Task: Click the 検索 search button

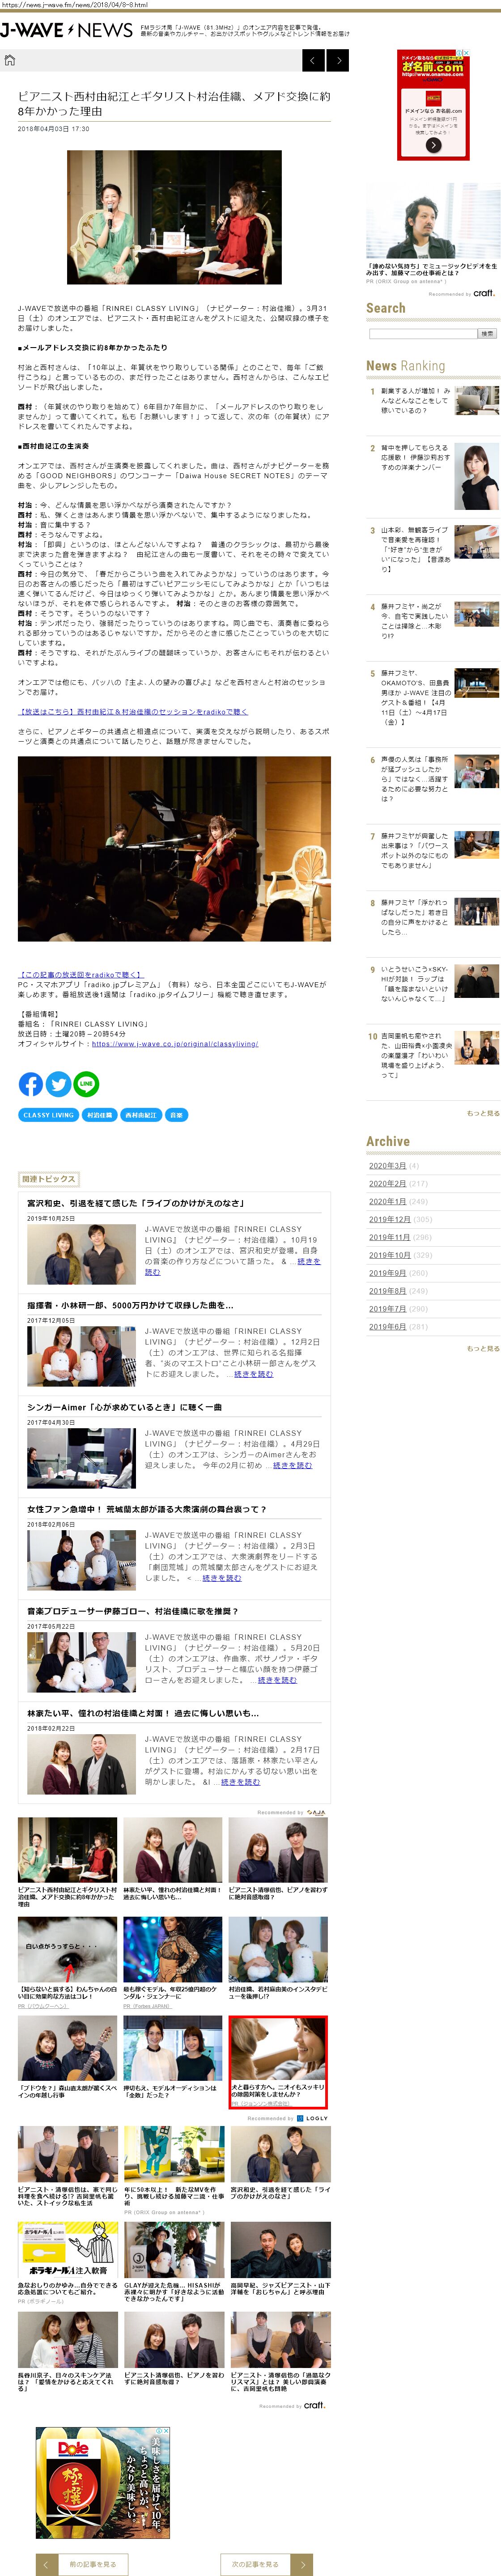Action: tap(487, 333)
